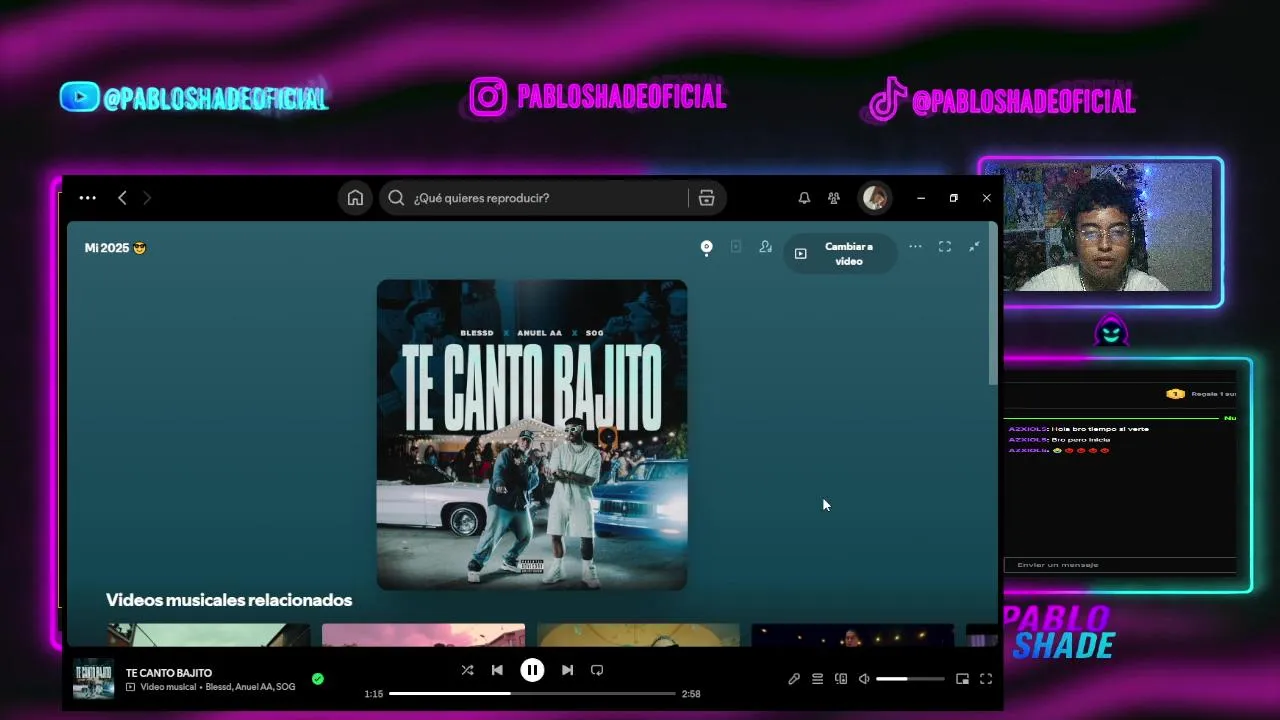Enter full screen from the player bar

[x=986, y=679]
